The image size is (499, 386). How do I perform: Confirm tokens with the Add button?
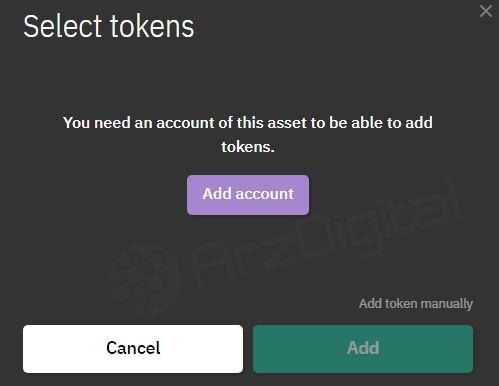pos(363,349)
